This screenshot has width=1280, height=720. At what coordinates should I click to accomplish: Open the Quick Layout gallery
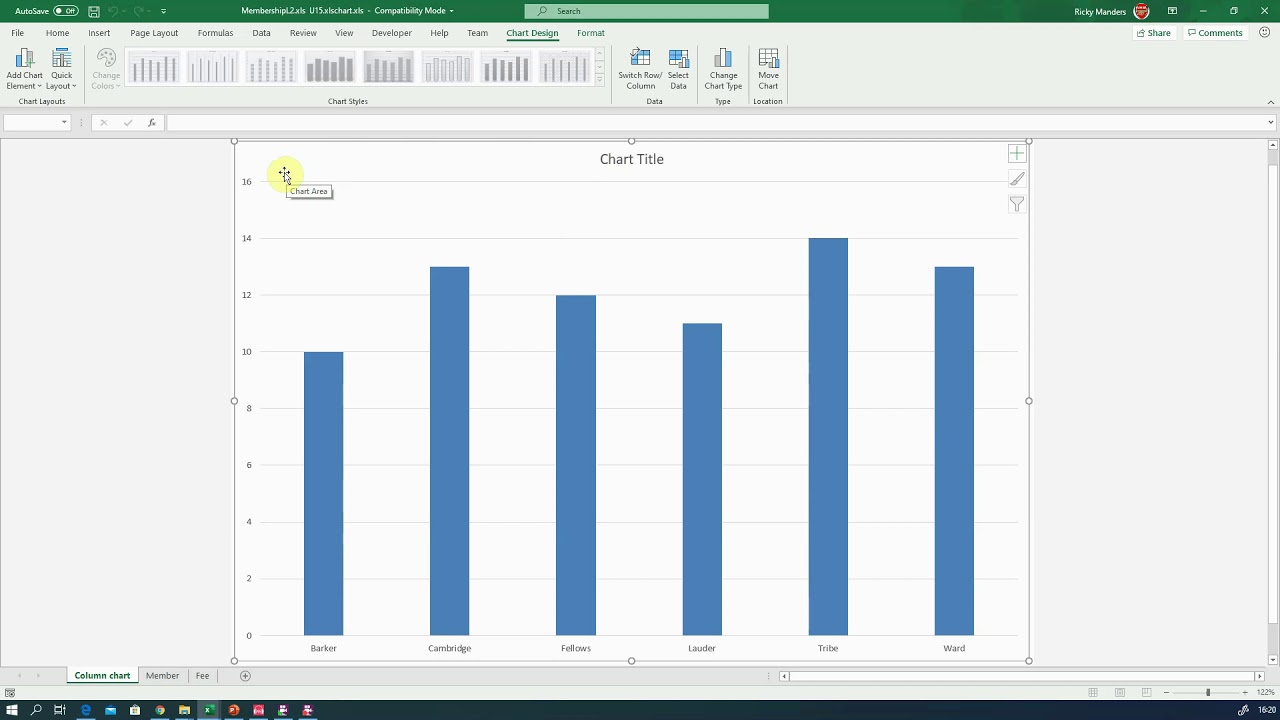click(61, 69)
